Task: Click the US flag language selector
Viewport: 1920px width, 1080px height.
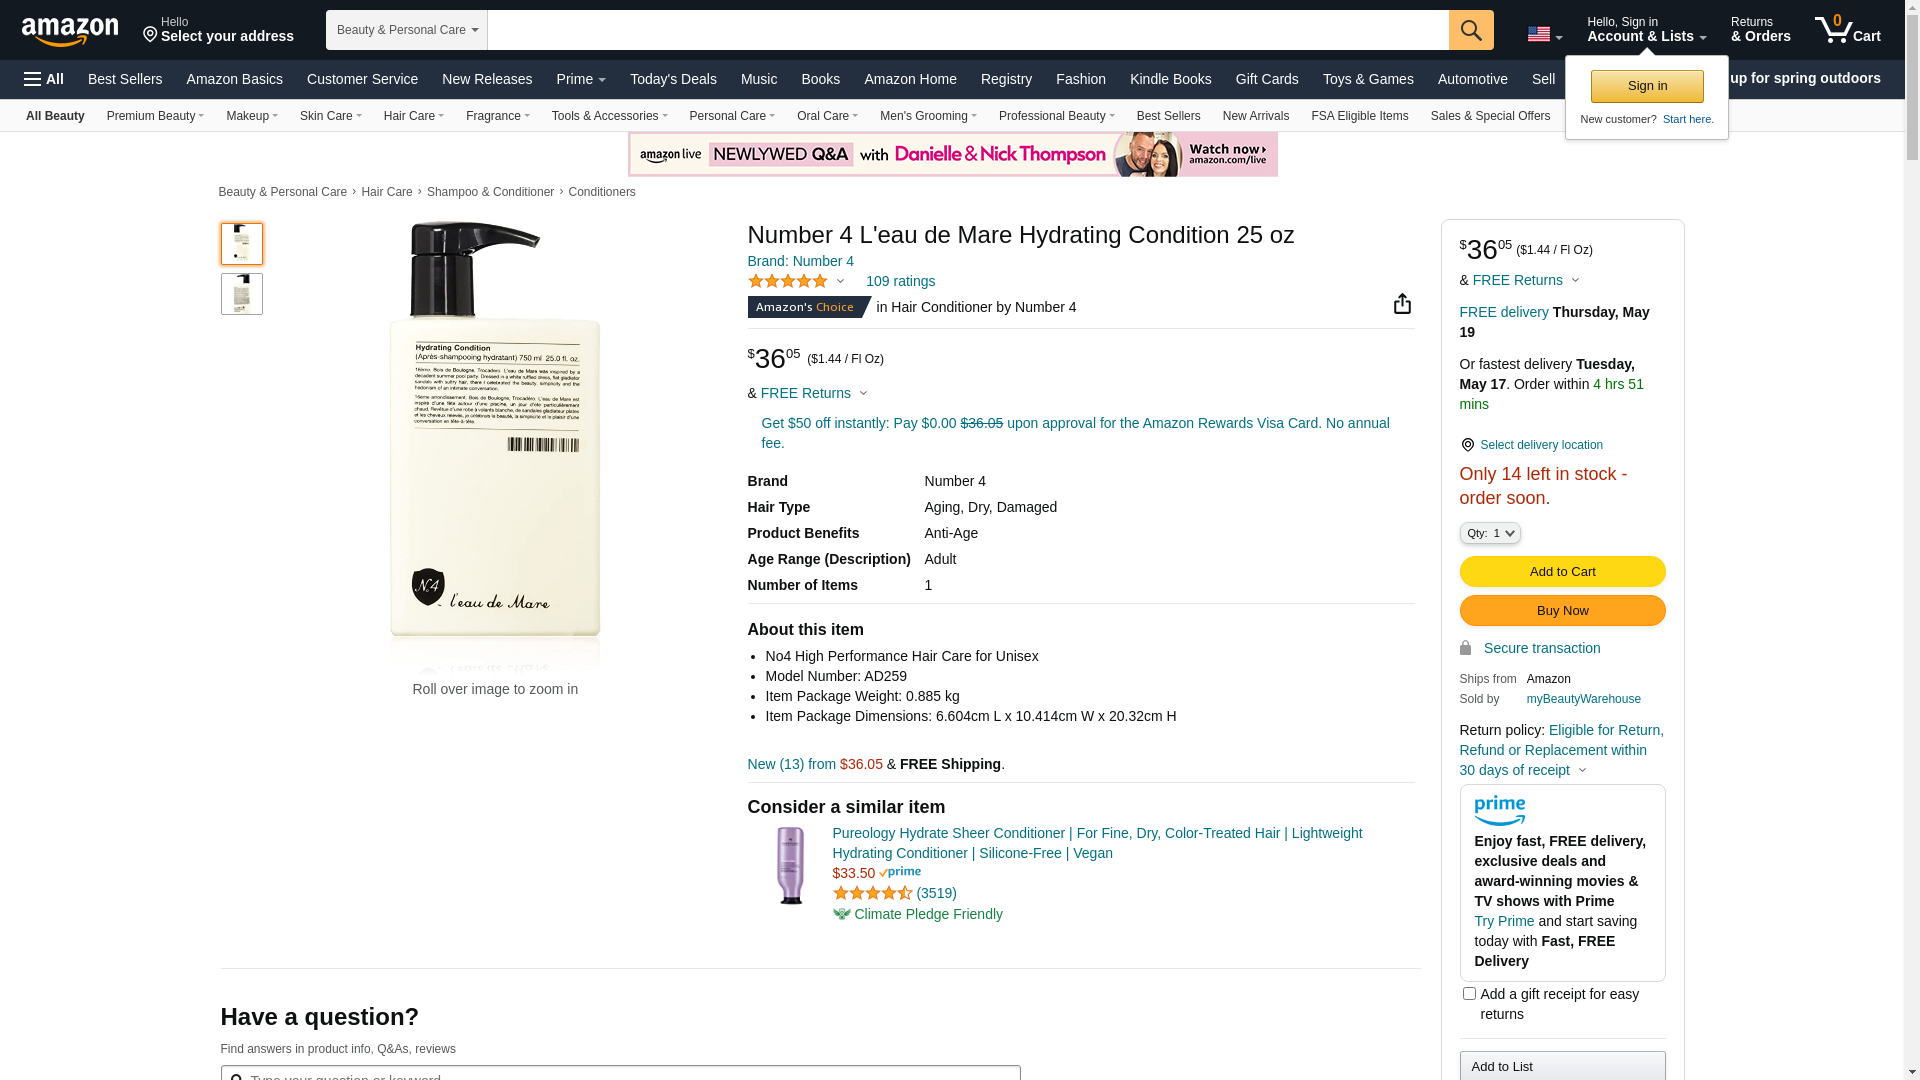Action: 1544,35
